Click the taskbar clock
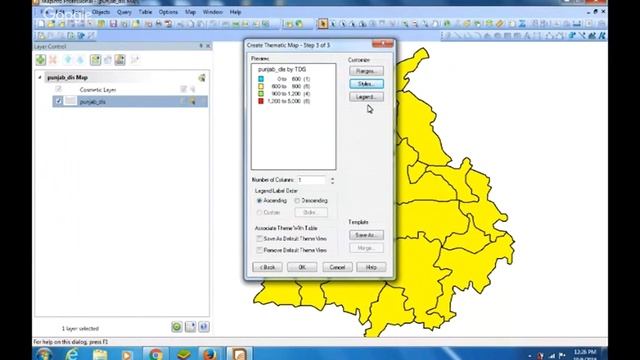This screenshot has width=640, height=360. [585, 354]
